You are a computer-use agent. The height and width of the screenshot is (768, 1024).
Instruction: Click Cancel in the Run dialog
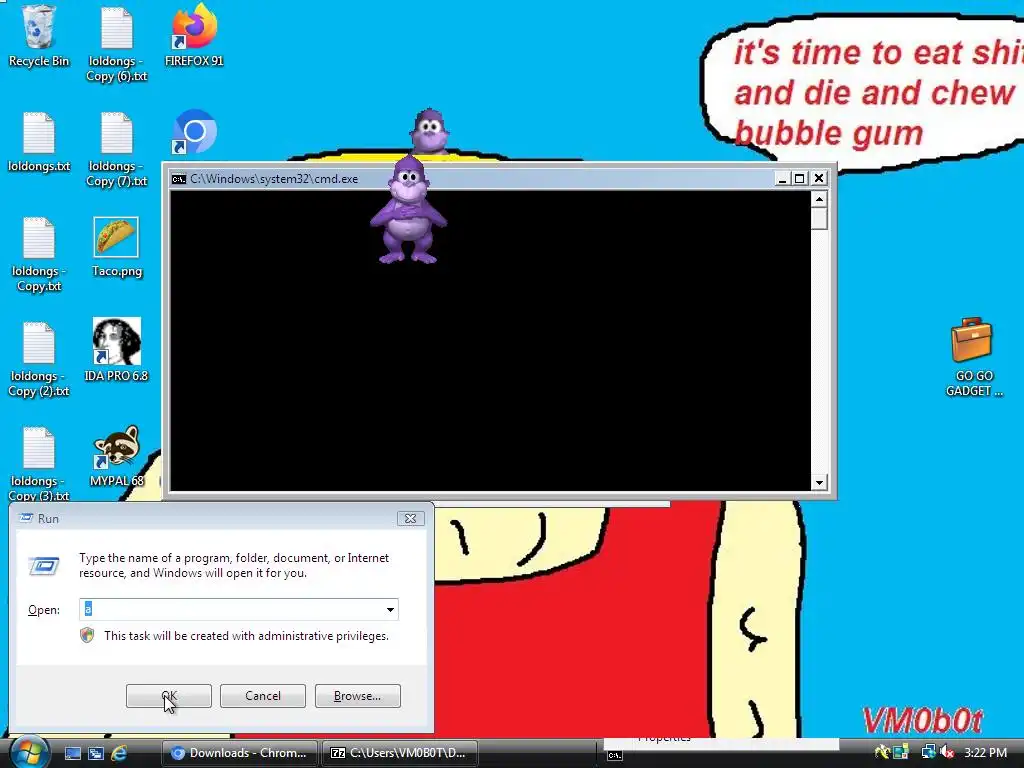(263, 696)
